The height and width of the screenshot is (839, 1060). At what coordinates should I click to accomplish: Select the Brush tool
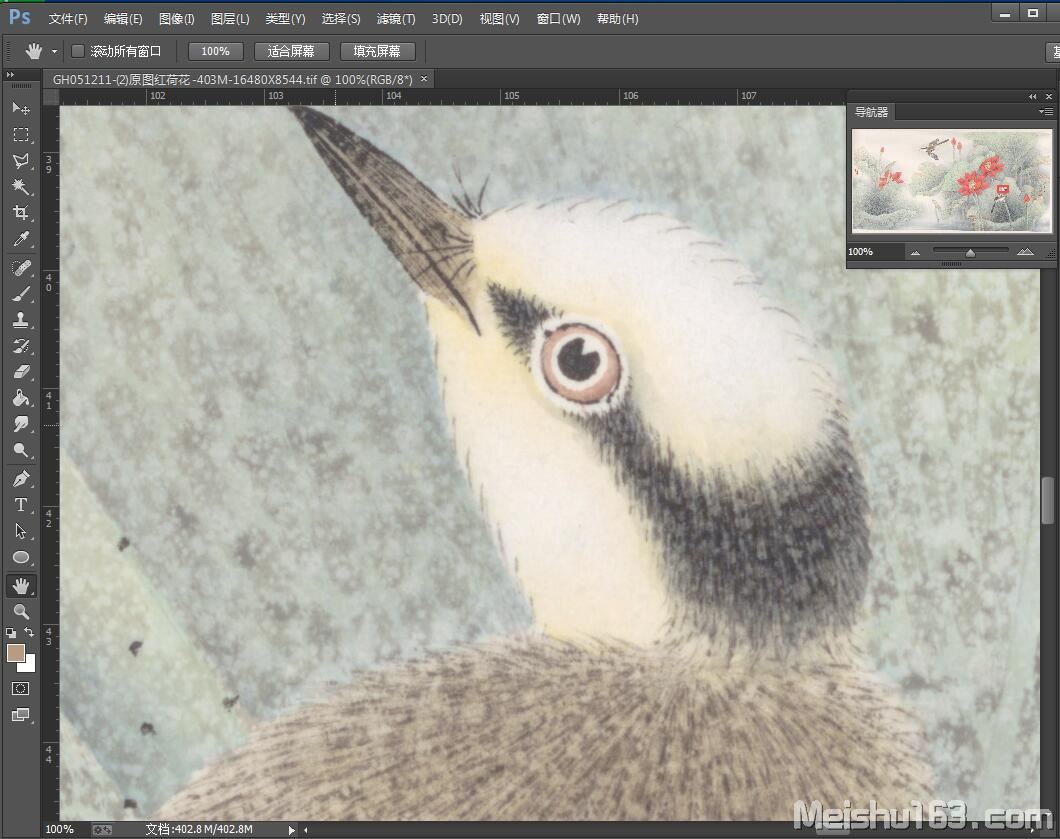pyautogui.click(x=21, y=294)
